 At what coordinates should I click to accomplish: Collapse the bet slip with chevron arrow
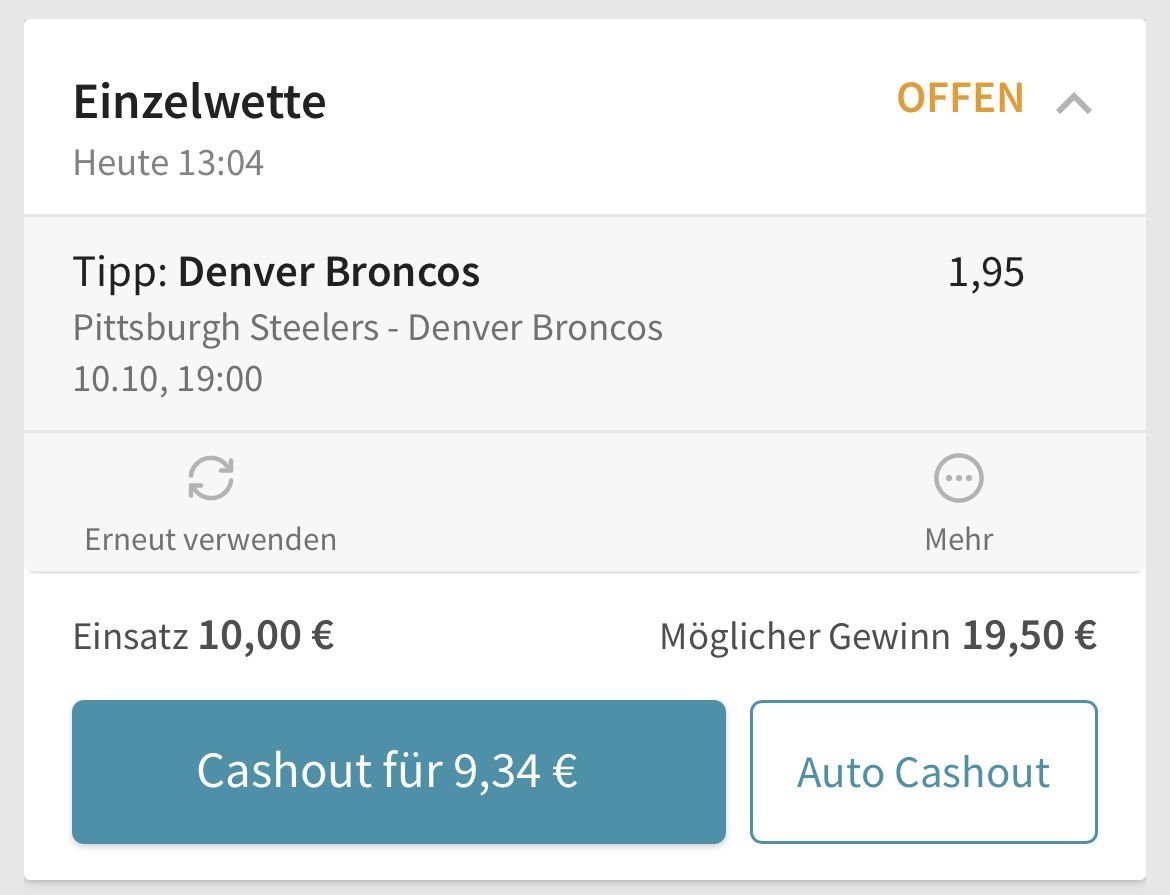(1074, 103)
